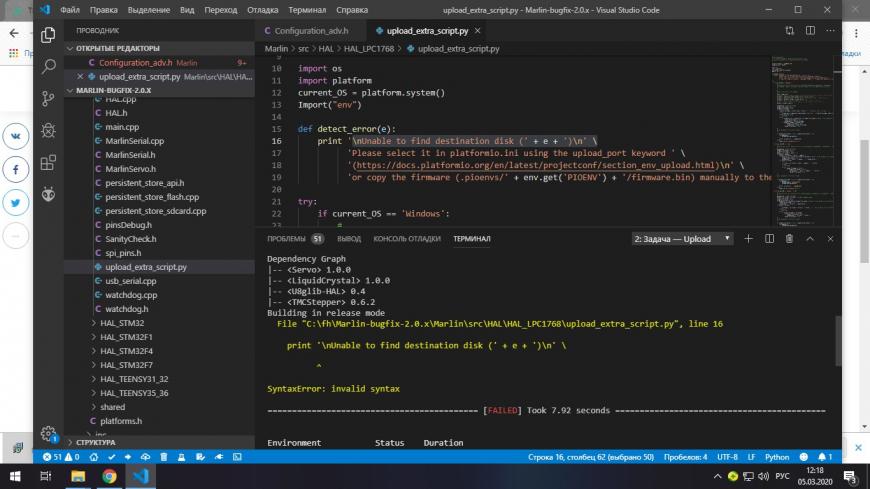Image resolution: width=870 pixels, height=489 pixels.
Task: Expand the HAL_STM32F7 folder
Action: click(x=126, y=365)
